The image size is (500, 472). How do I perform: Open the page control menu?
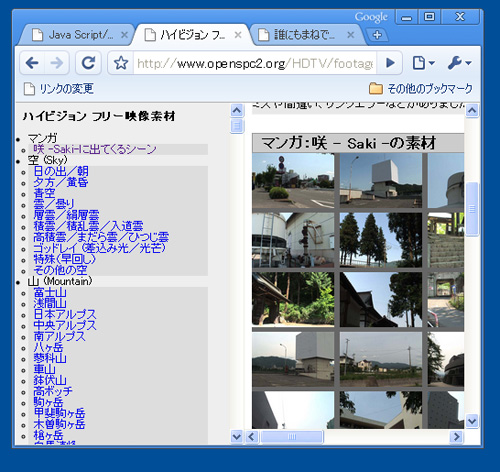423,63
